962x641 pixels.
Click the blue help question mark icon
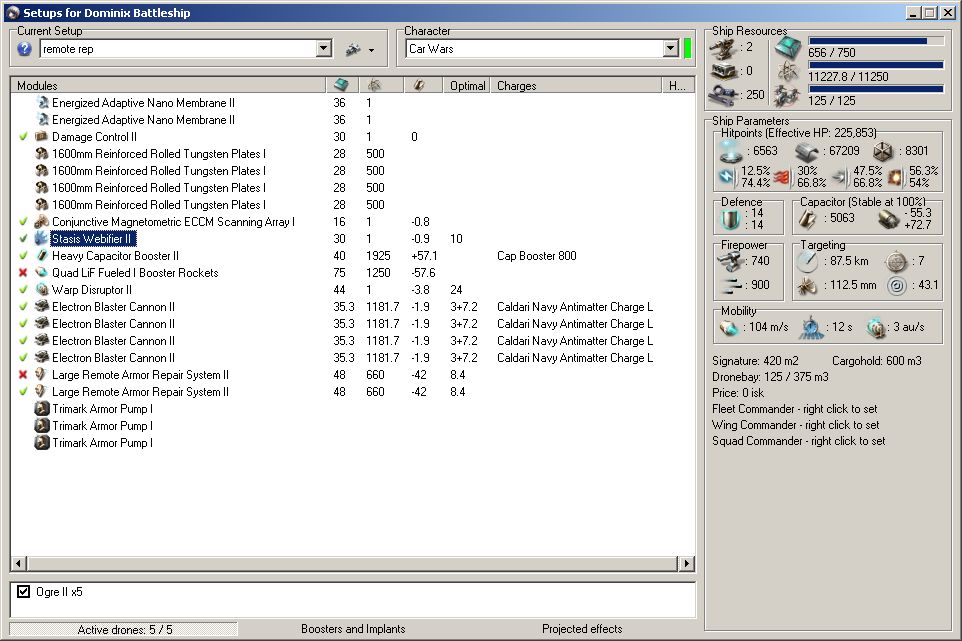click(x=25, y=49)
